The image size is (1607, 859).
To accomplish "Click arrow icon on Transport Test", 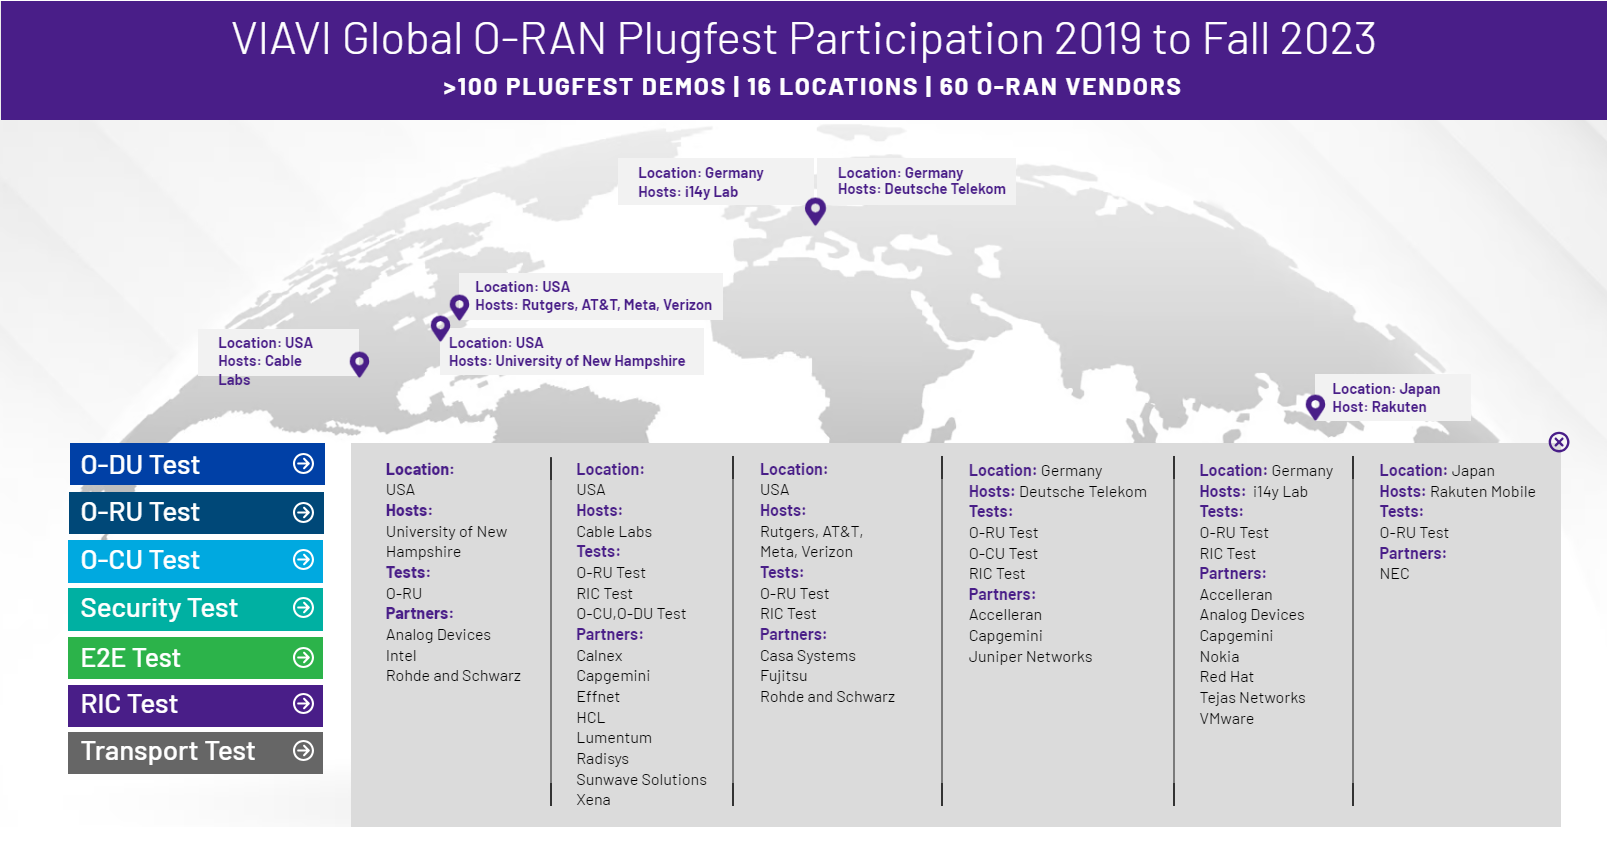I will (303, 751).
